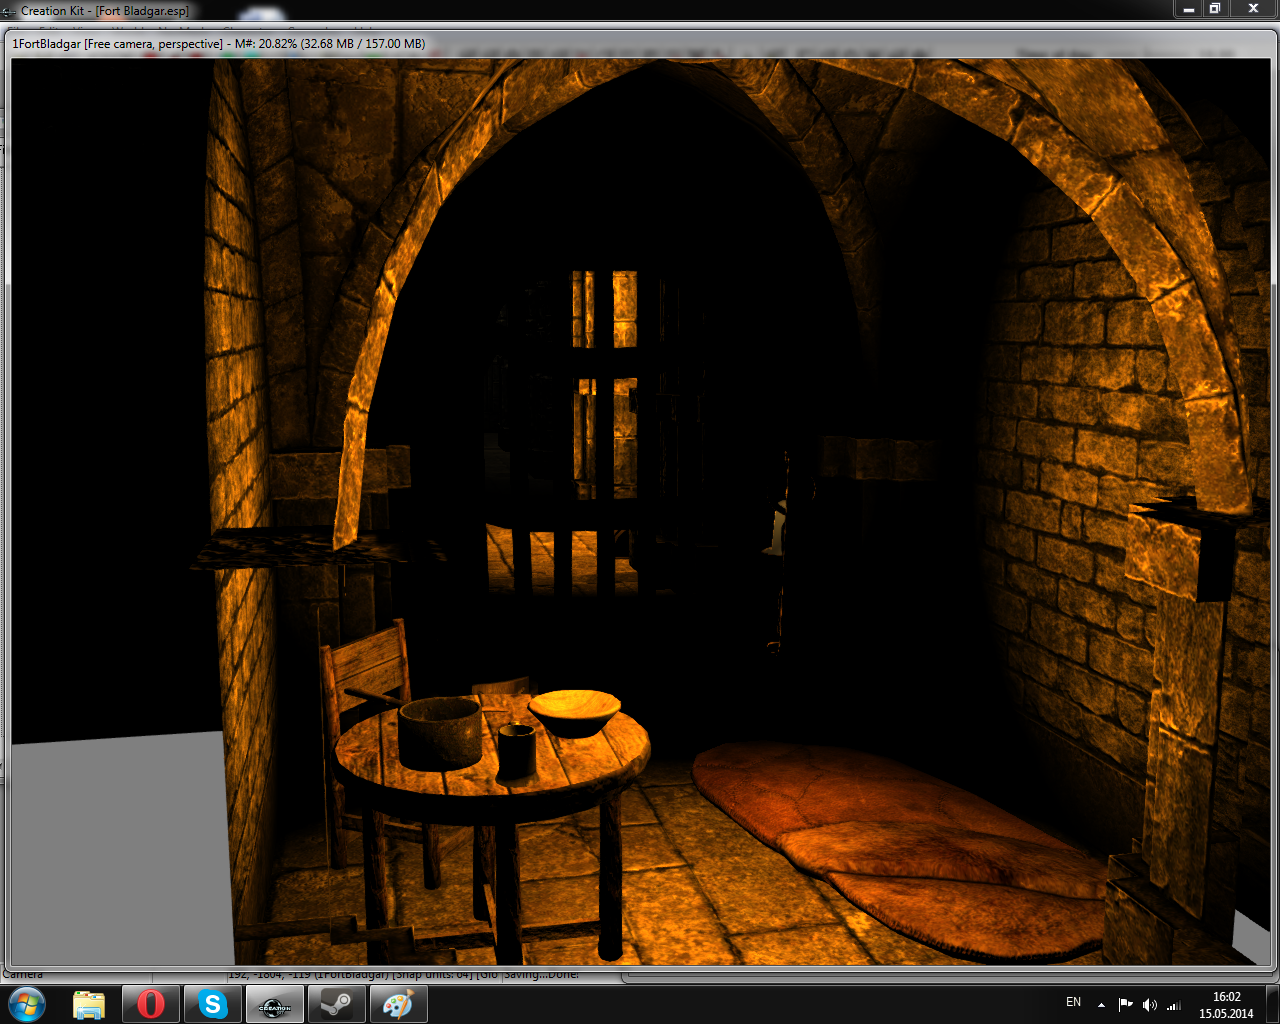Select the iron pot on the table

(441, 732)
